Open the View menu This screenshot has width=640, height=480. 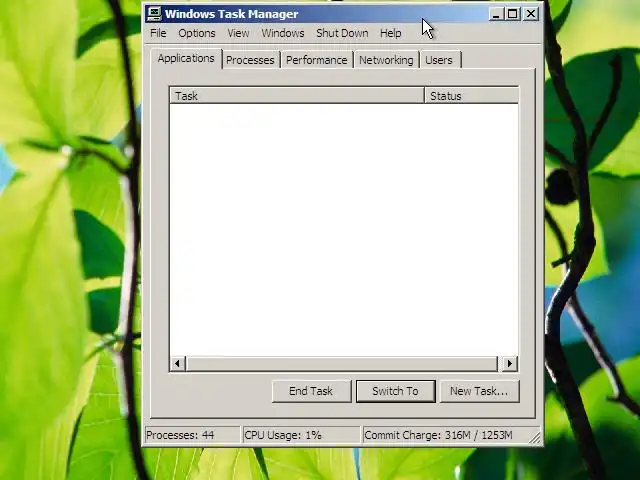[x=238, y=33]
